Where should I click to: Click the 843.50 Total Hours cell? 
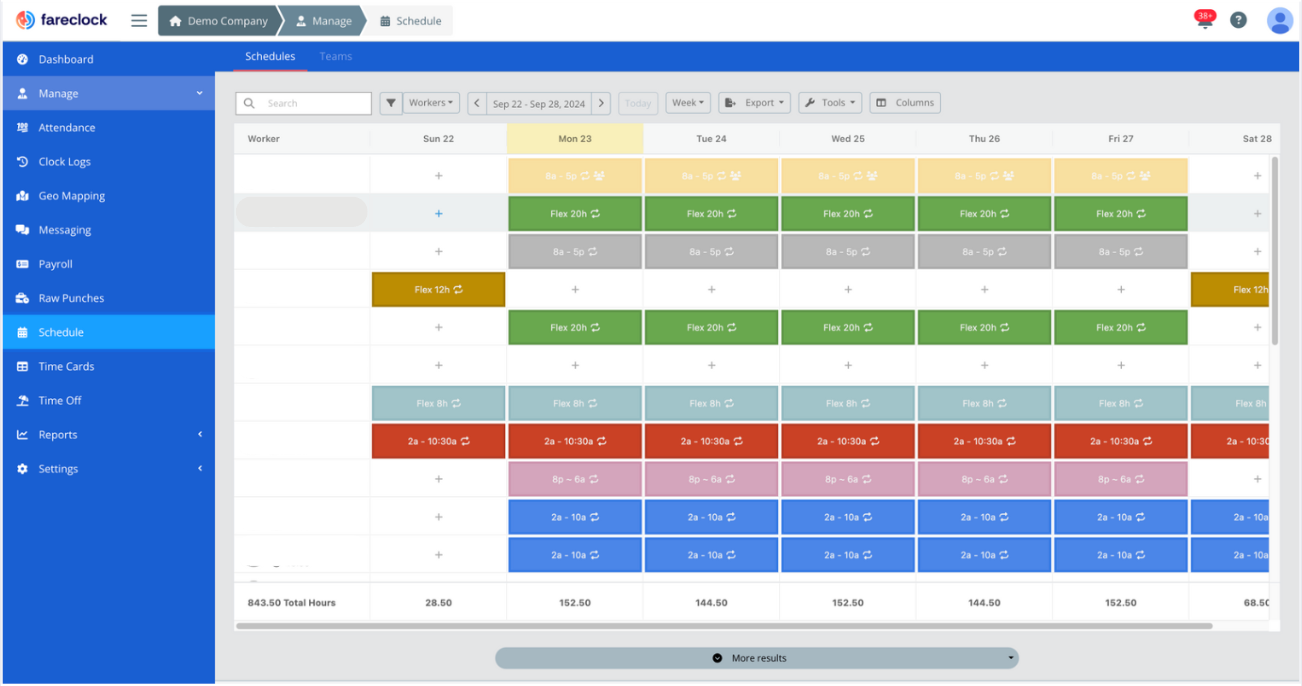[302, 603]
